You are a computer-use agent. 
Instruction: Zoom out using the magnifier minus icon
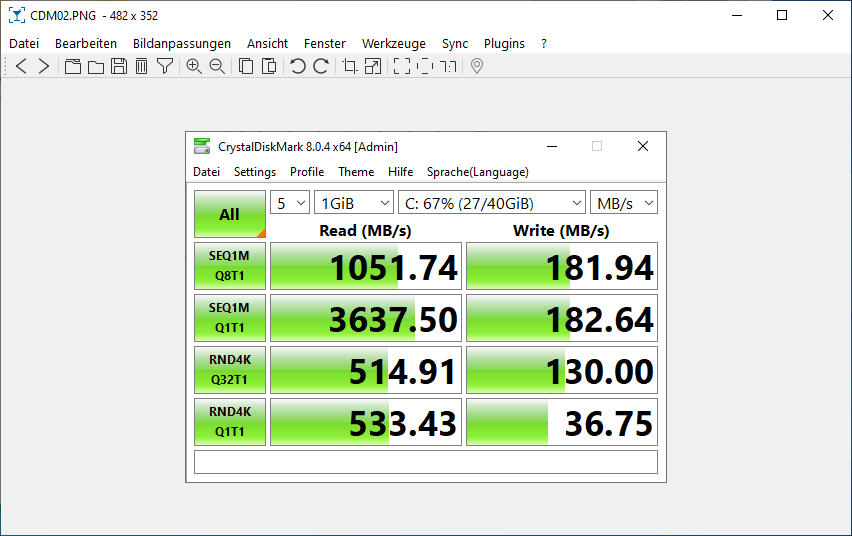click(x=217, y=66)
